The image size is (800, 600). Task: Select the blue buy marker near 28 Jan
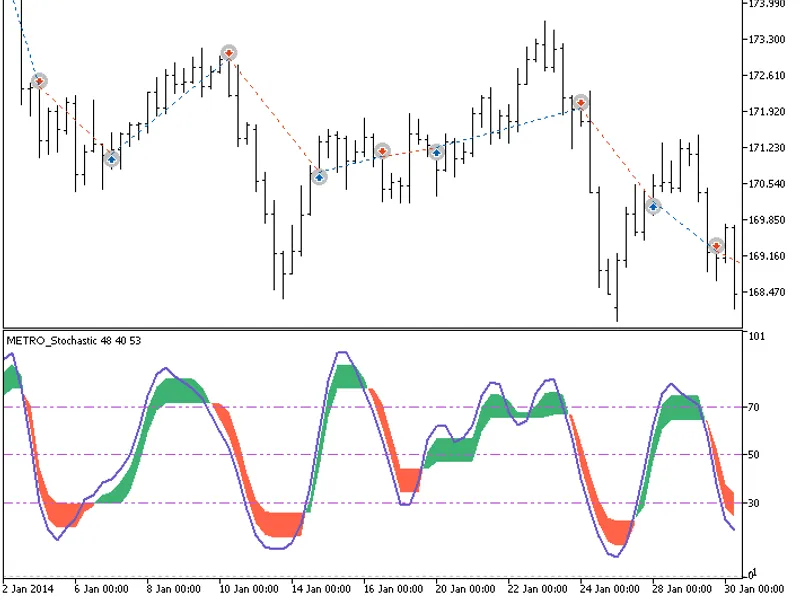click(654, 206)
